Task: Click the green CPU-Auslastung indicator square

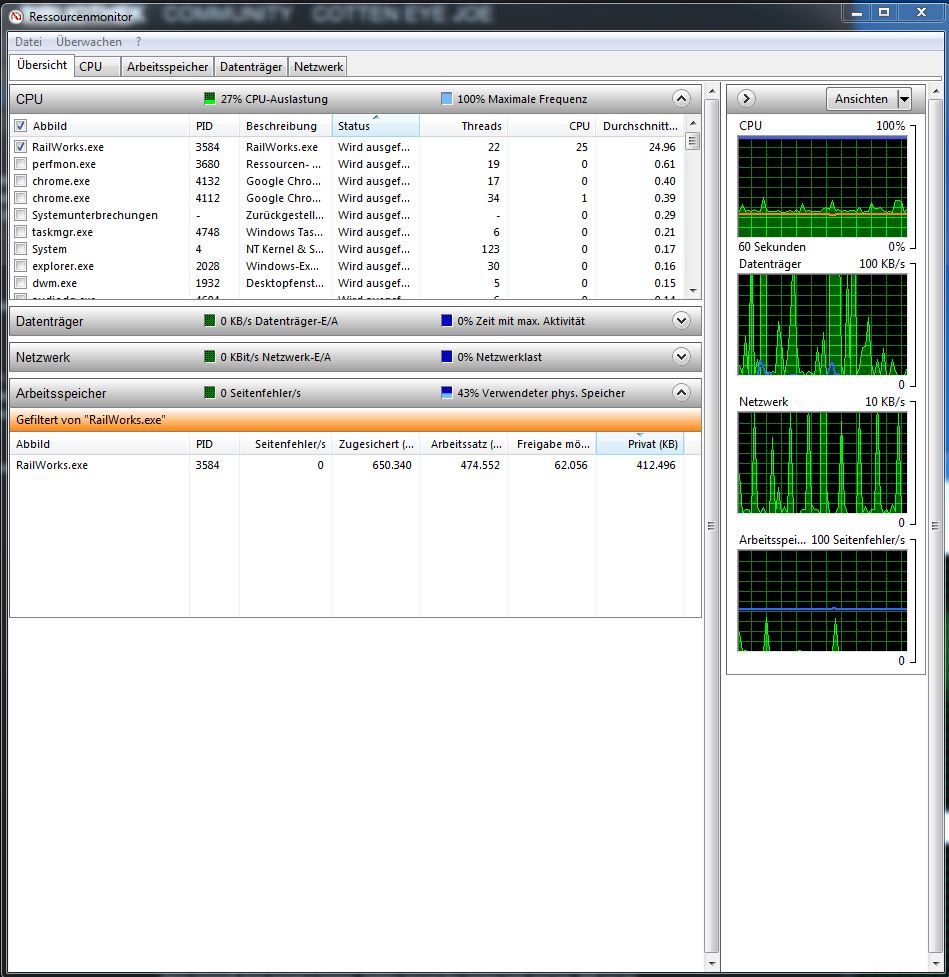Action: tap(209, 98)
